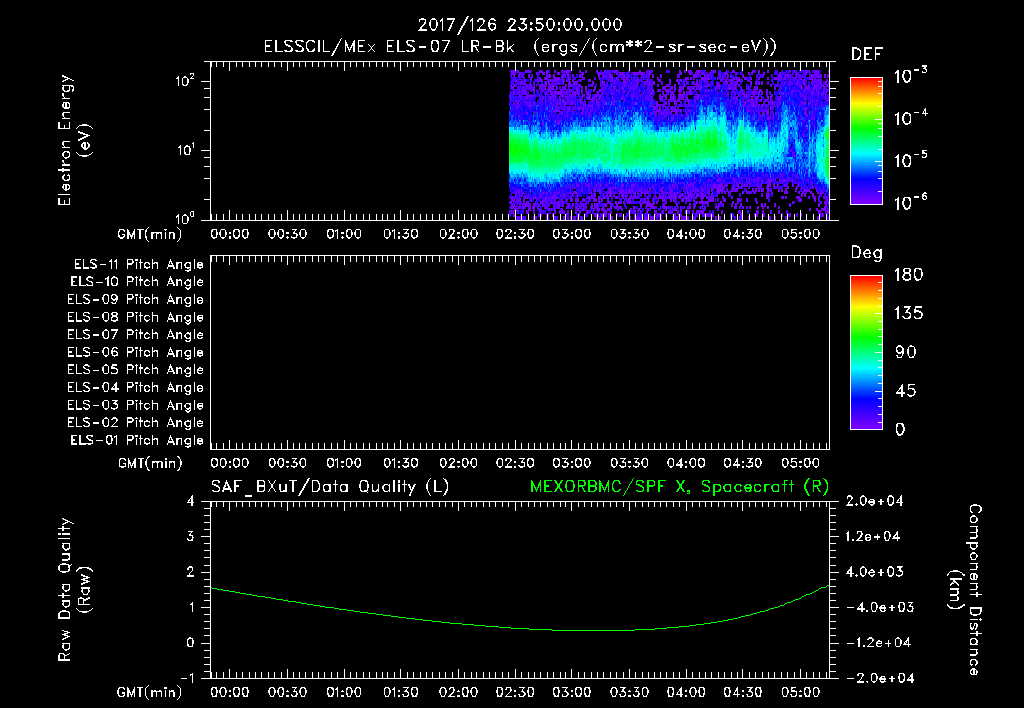The image size is (1024, 708).
Task: Click the 4 tick on data quality axis
Action: point(191,502)
